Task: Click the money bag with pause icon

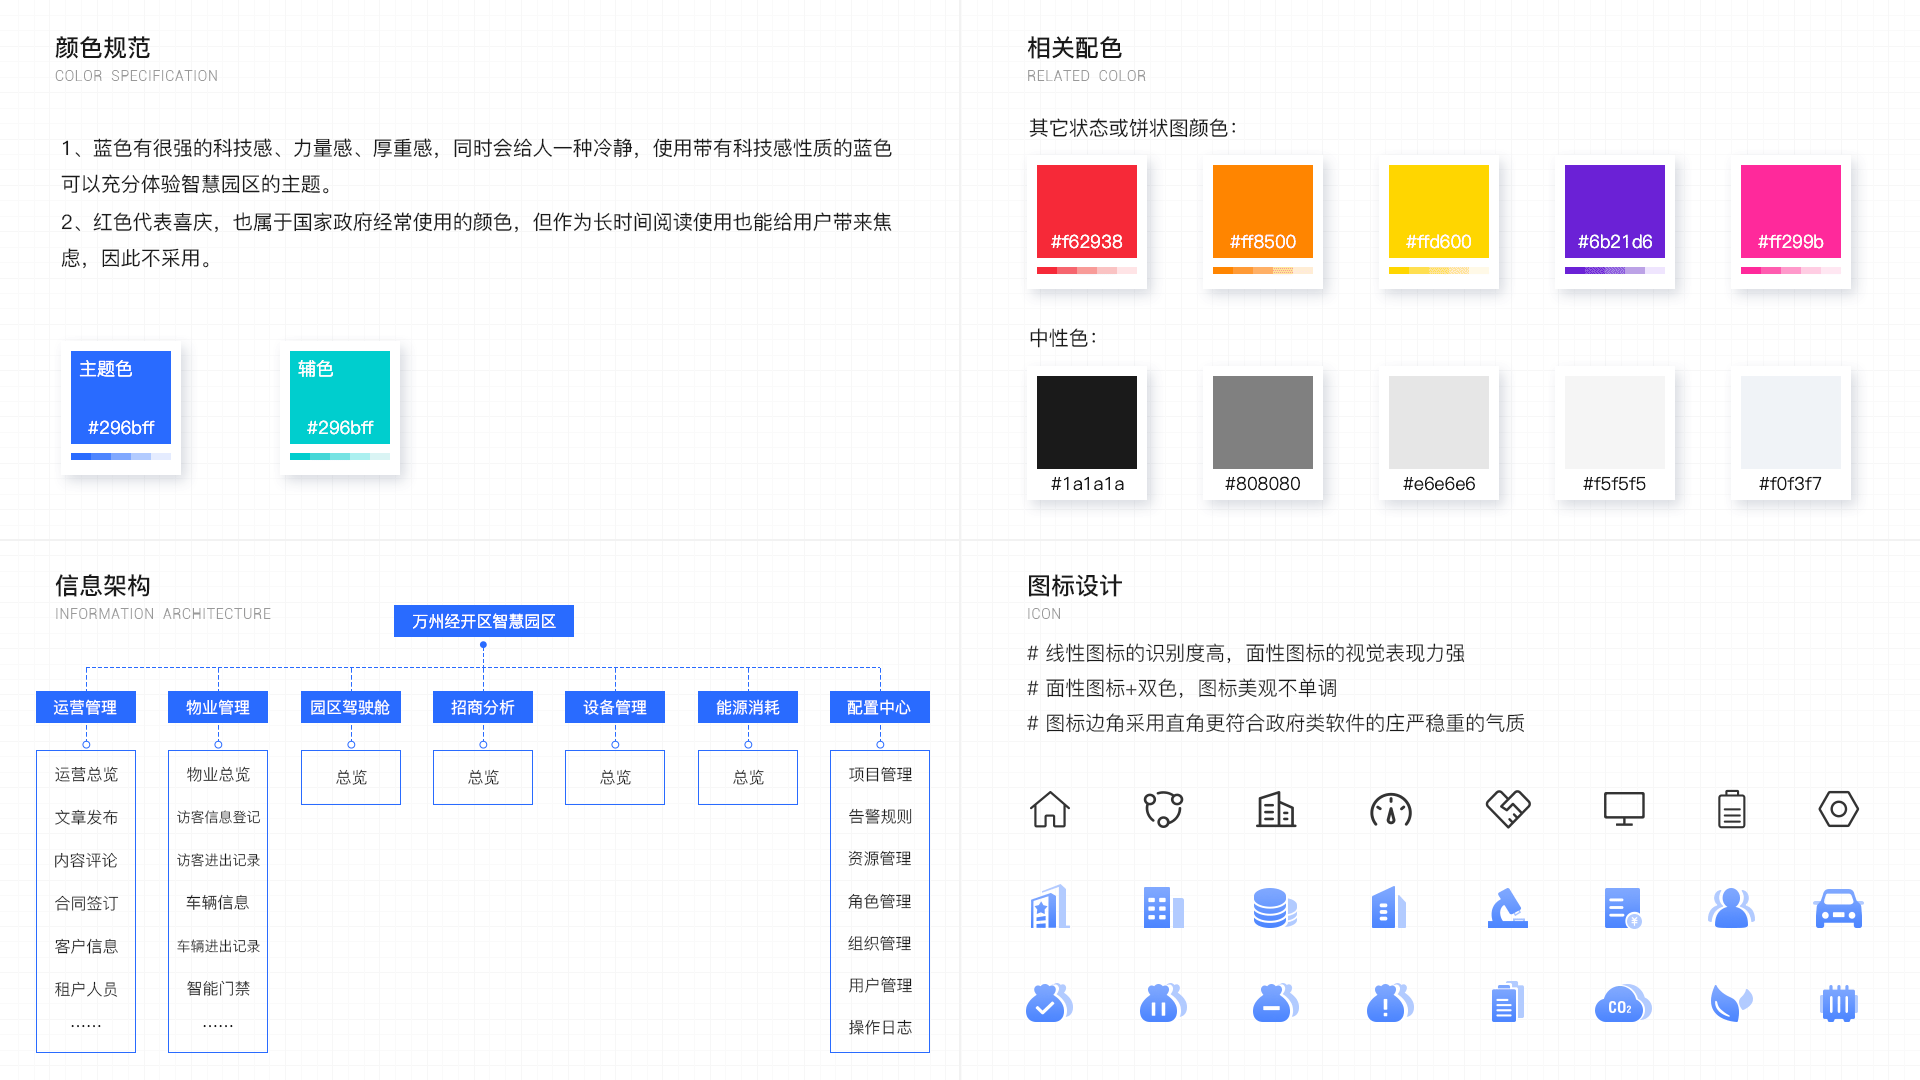Action: (1163, 1003)
